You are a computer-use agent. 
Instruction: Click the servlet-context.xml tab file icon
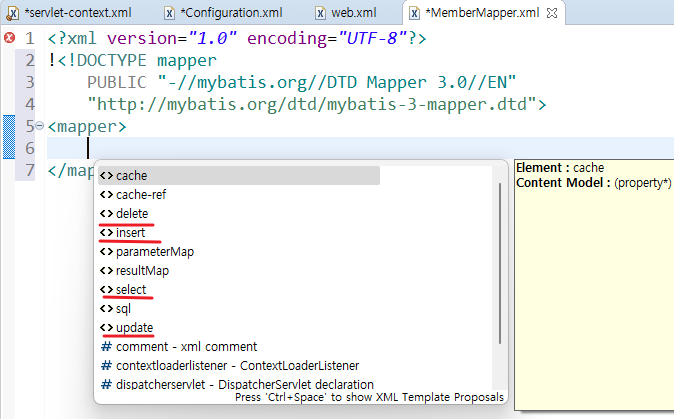tap(13, 13)
